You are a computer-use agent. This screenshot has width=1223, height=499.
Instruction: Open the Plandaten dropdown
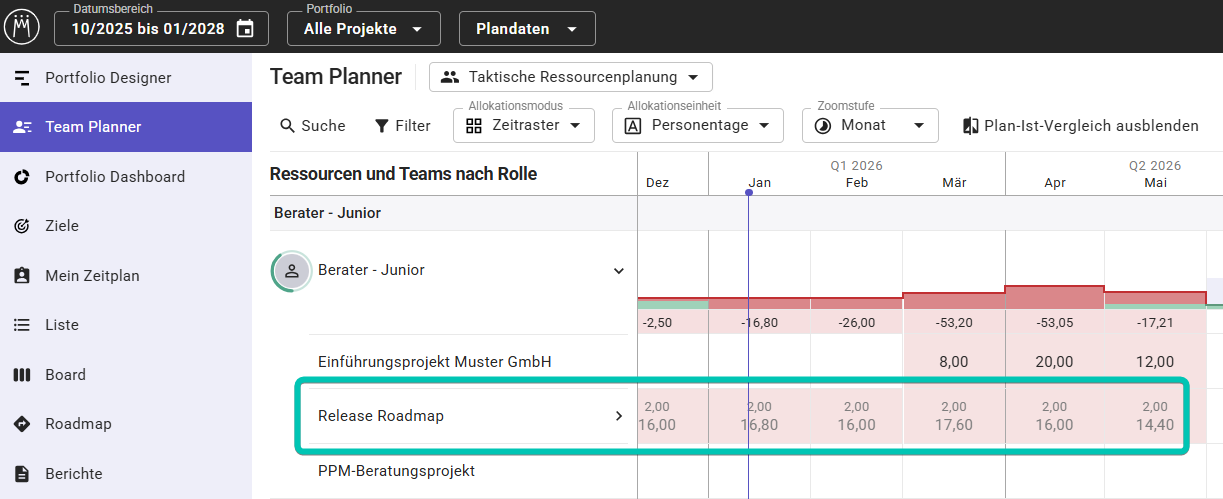click(x=527, y=29)
